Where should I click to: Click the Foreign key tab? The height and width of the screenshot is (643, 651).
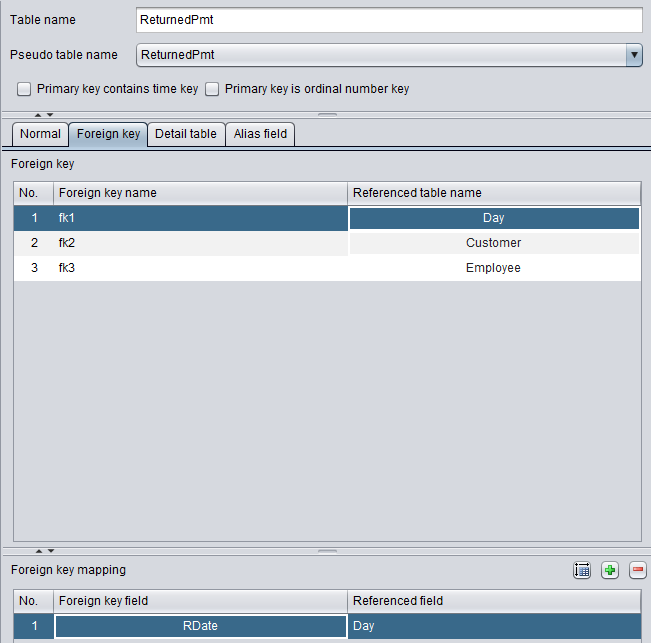click(x=108, y=134)
